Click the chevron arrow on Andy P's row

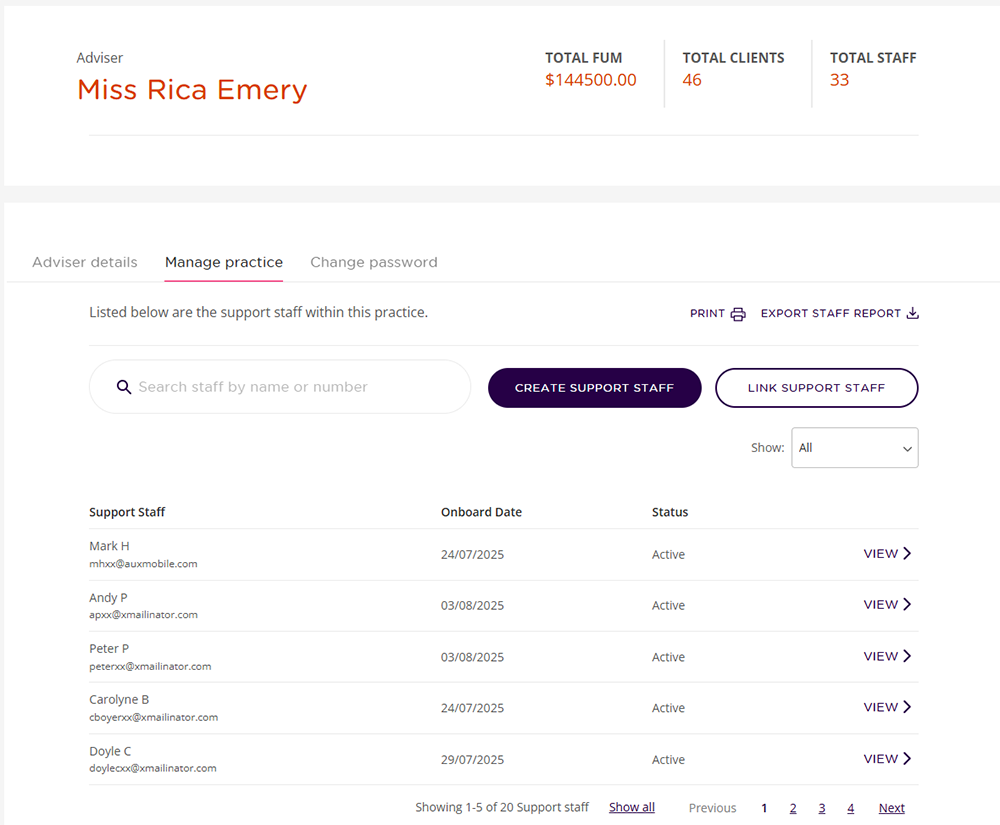907,605
